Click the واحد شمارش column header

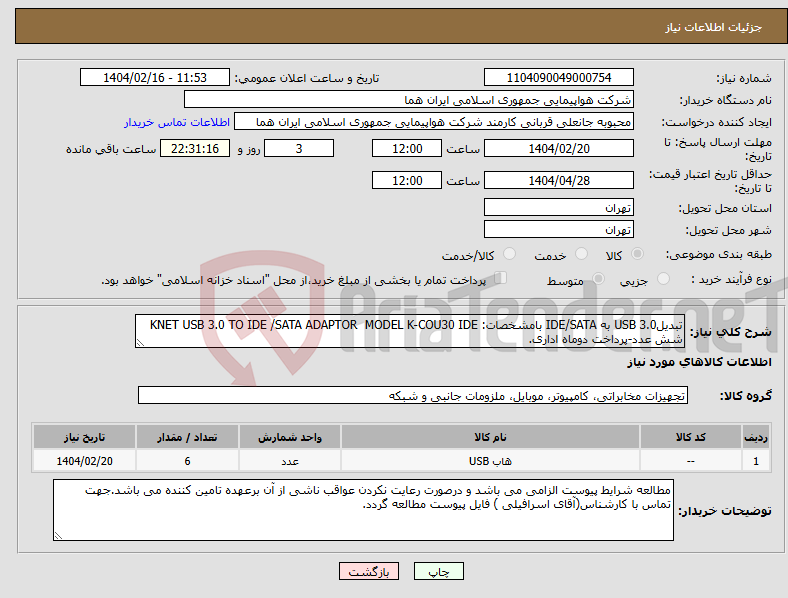point(290,437)
